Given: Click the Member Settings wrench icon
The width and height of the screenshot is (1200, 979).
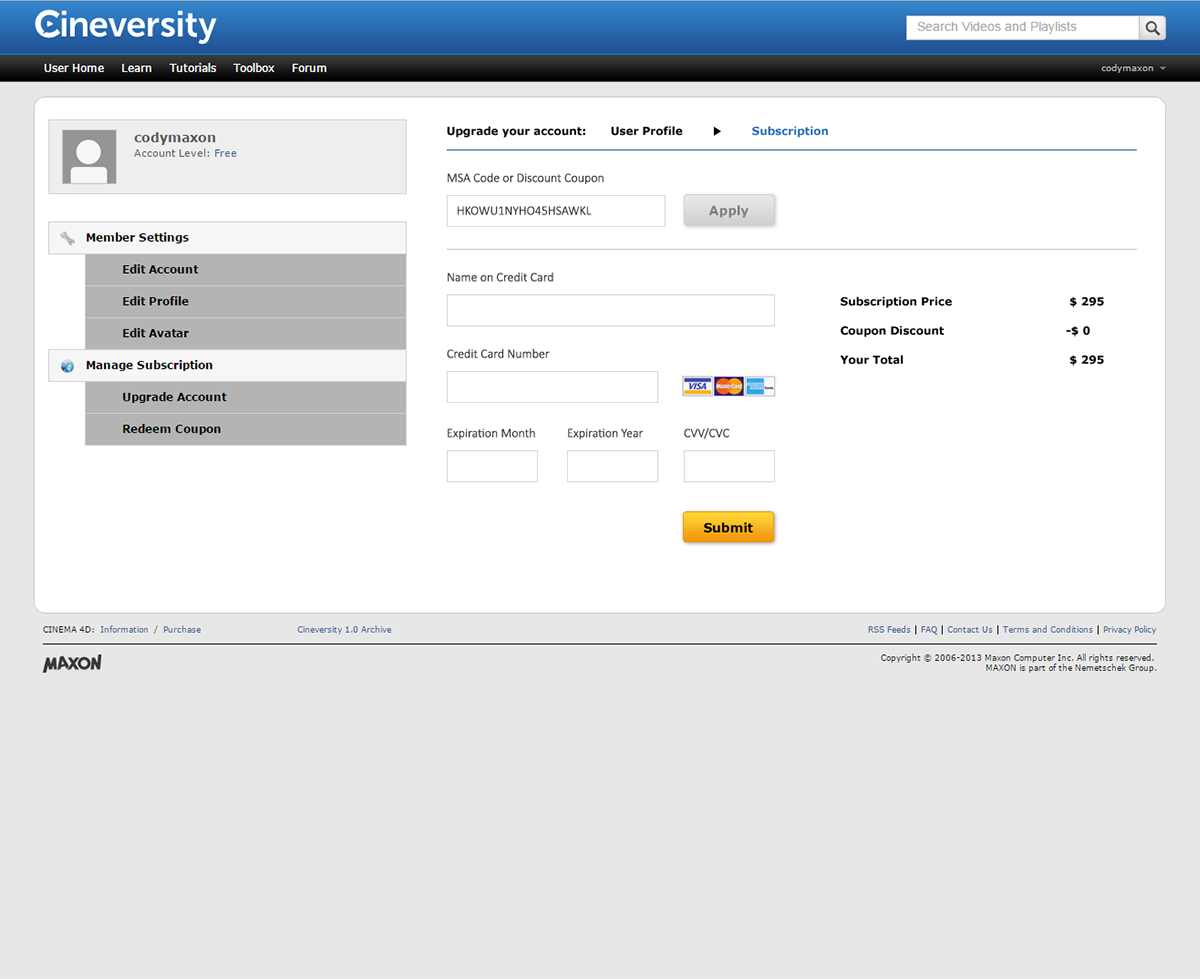Looking at the screenshot, I should [x=67, y=238].
